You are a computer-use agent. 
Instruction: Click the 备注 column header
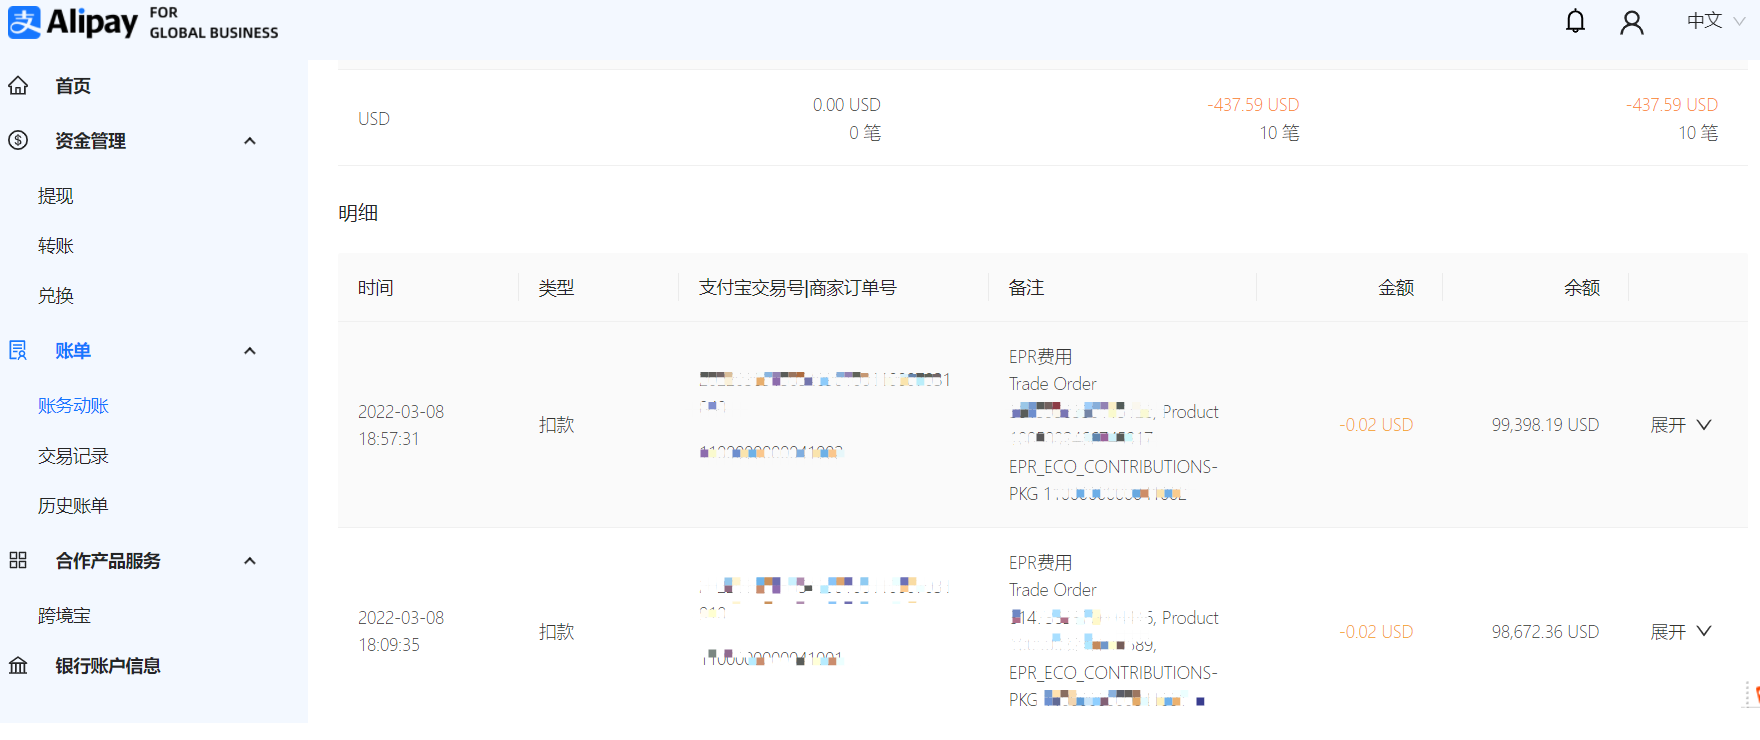coord(1026,288)
